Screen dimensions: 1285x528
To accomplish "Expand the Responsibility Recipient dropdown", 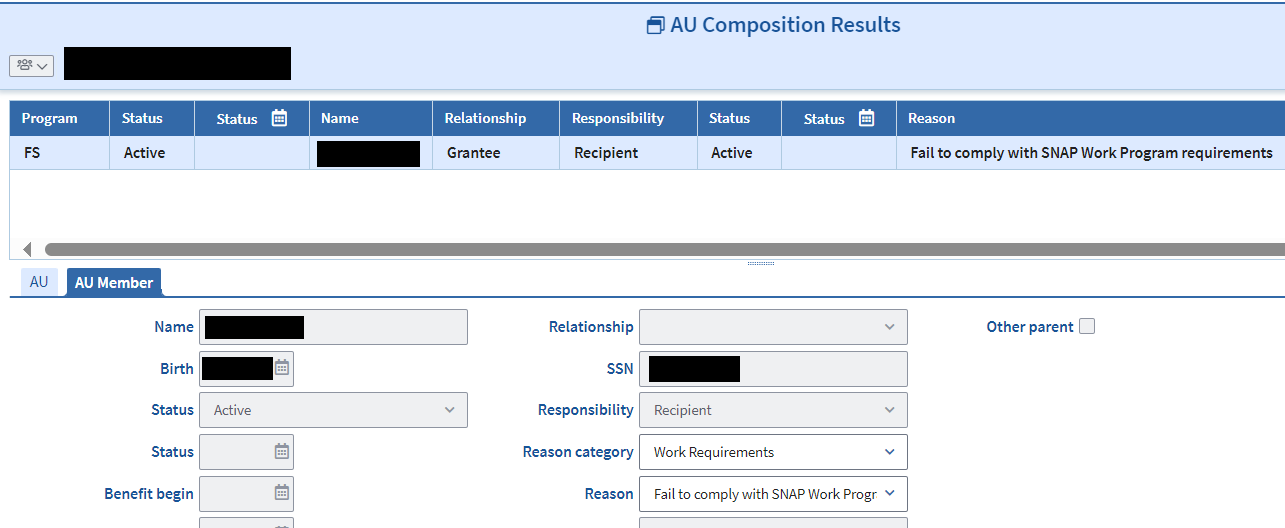I will (x=773, y=410).
